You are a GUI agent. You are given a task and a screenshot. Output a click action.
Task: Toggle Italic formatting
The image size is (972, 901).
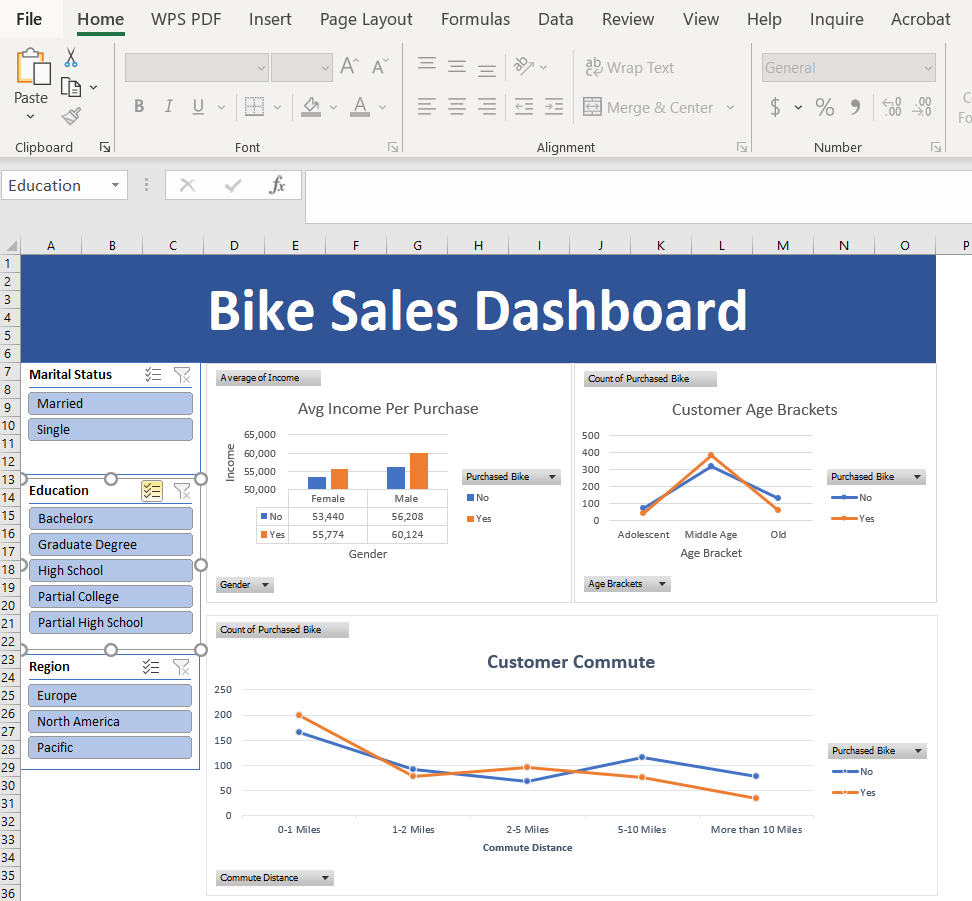169,107
